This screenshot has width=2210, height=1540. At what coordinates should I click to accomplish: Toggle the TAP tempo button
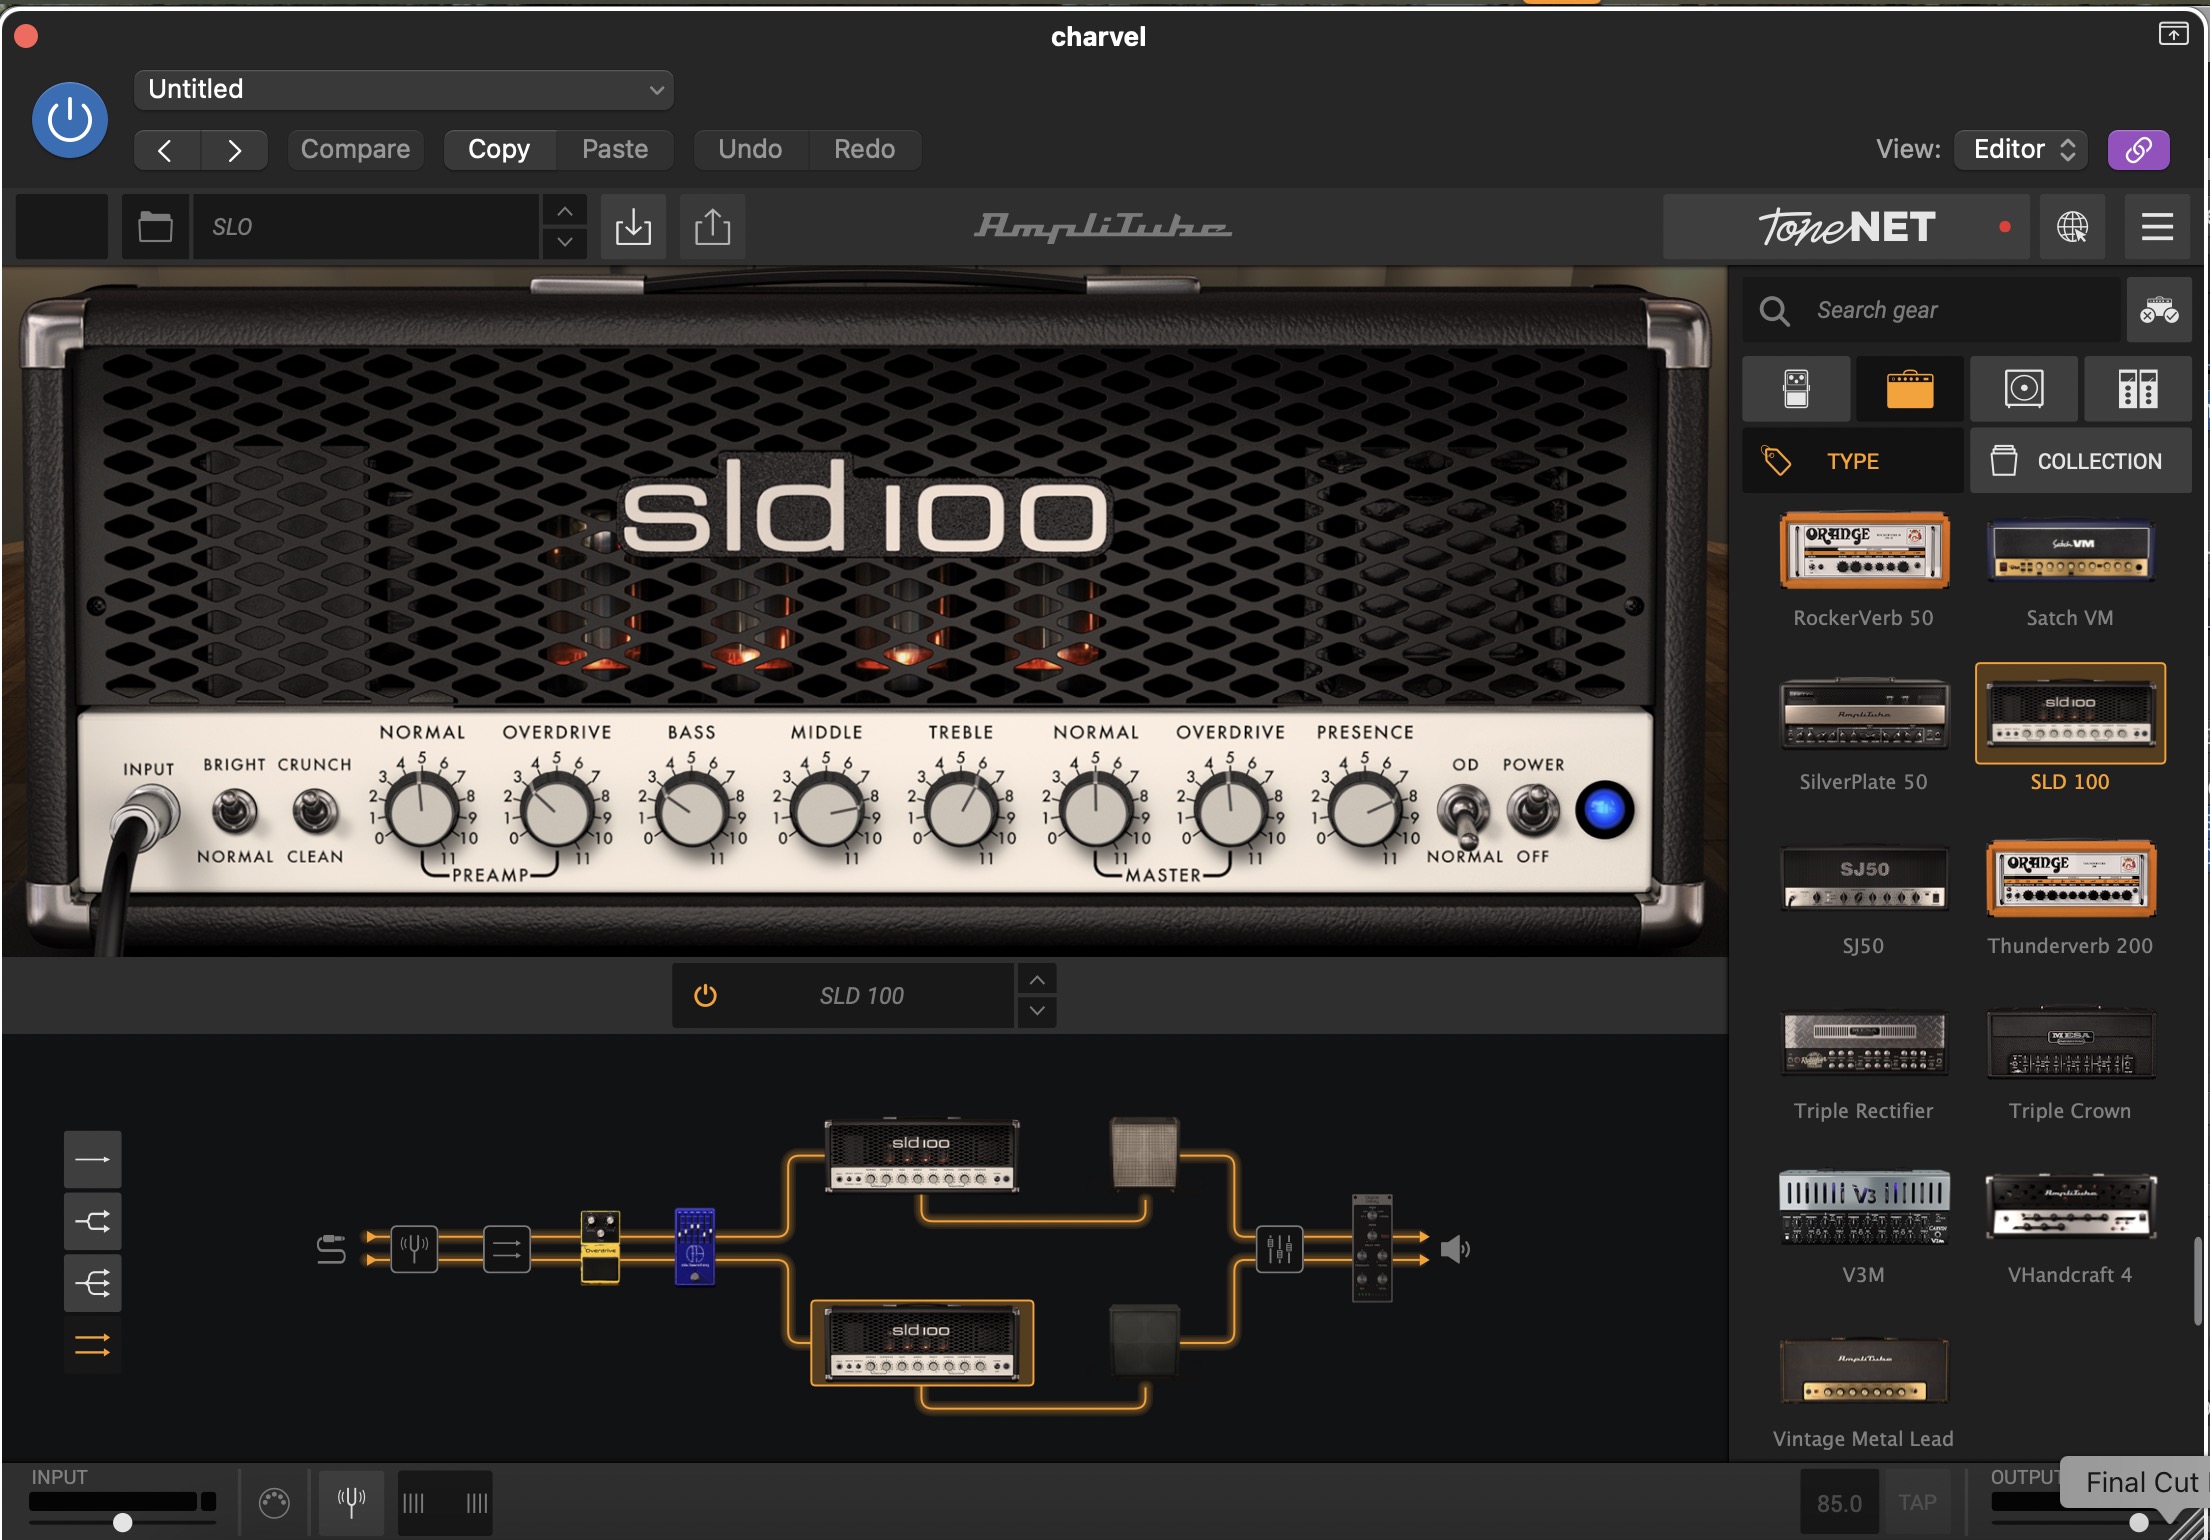coord(1917,1503)
